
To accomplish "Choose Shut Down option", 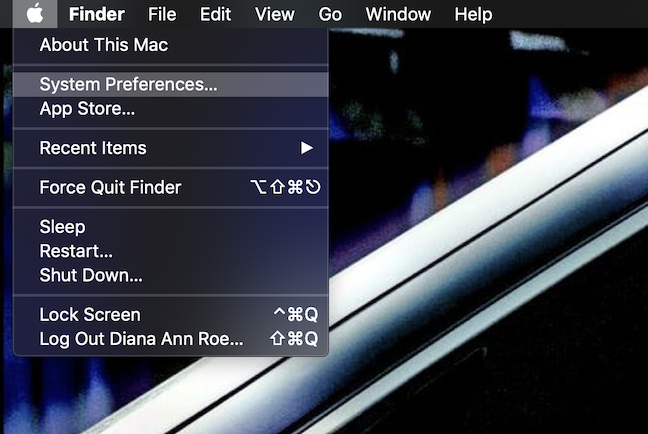I will [171, 275].
